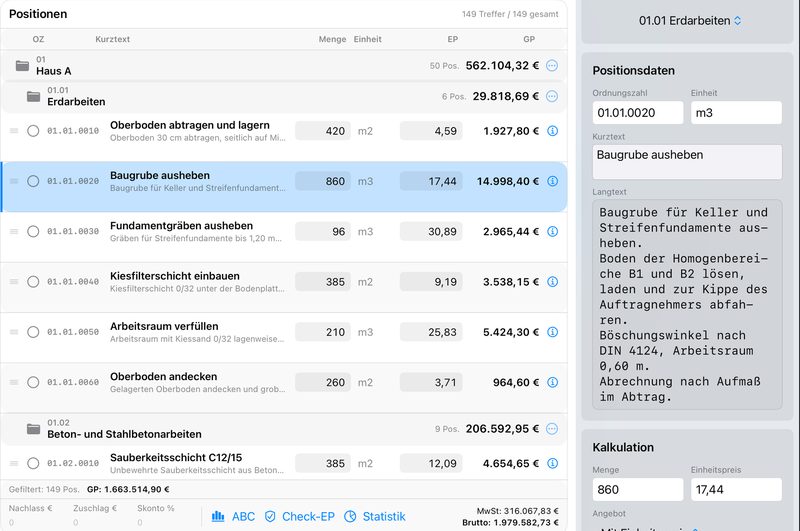
Task: Click the total 14.998,40 € for Baugrube
Action: pyautogui.click(x=508, y=181)
